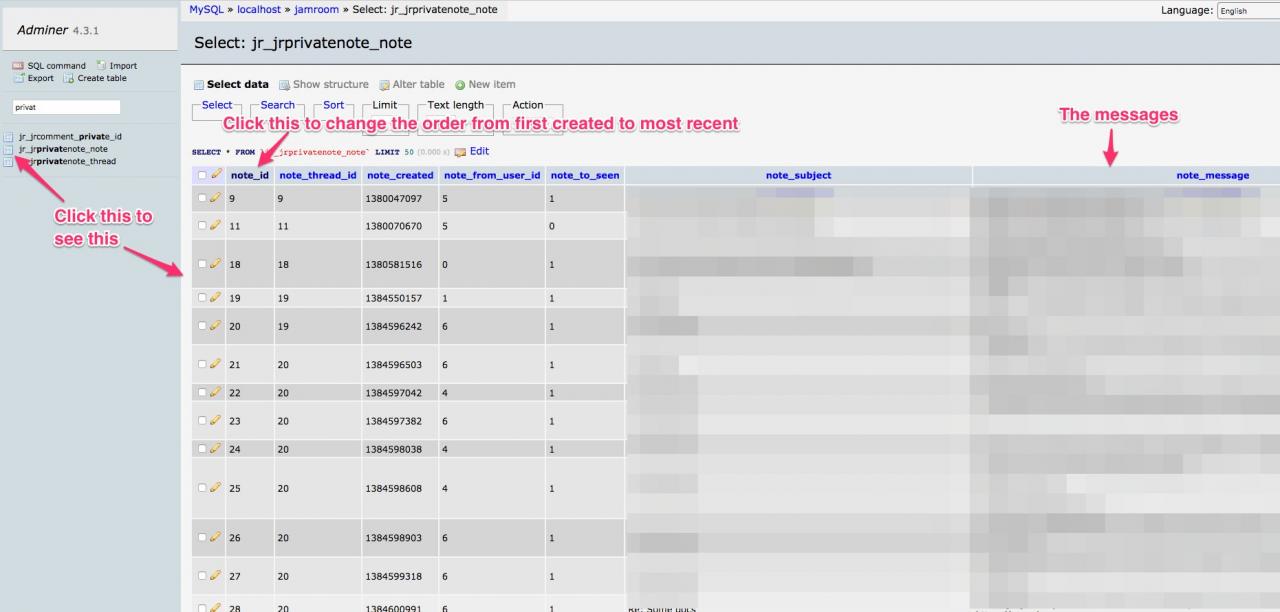Click the green New item plus icon
The width and height of the screenshot is (1280, 612).
point(460,85)
